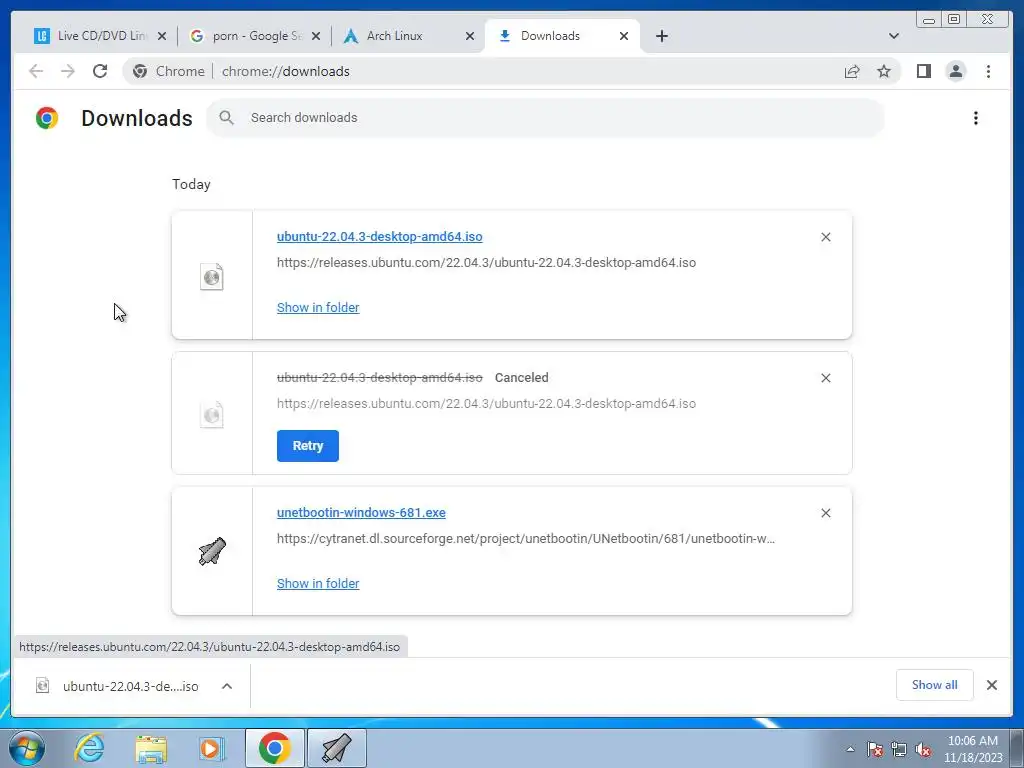Click the clock showing 10:06 AM
The image size is (1024, 768).
(x=972, y=748)
